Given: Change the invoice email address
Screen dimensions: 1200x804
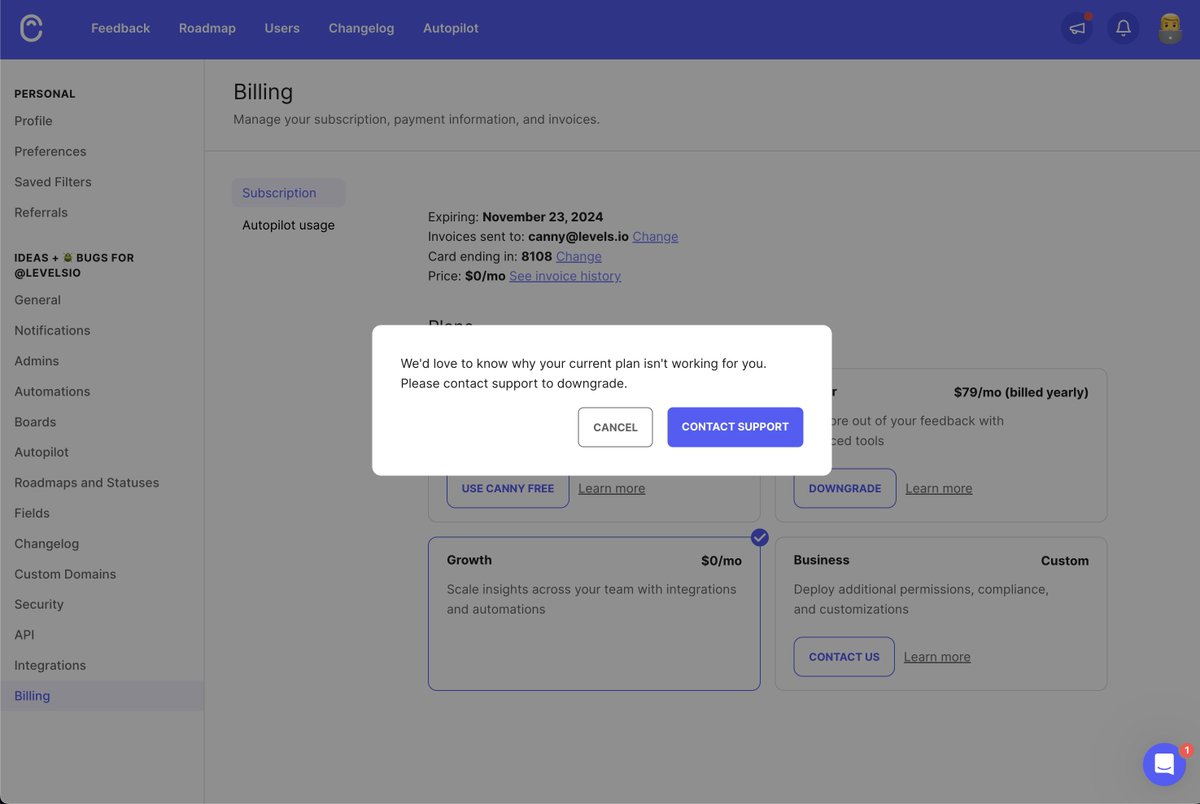Looking at the screenshot, I should tap(655, 237).
